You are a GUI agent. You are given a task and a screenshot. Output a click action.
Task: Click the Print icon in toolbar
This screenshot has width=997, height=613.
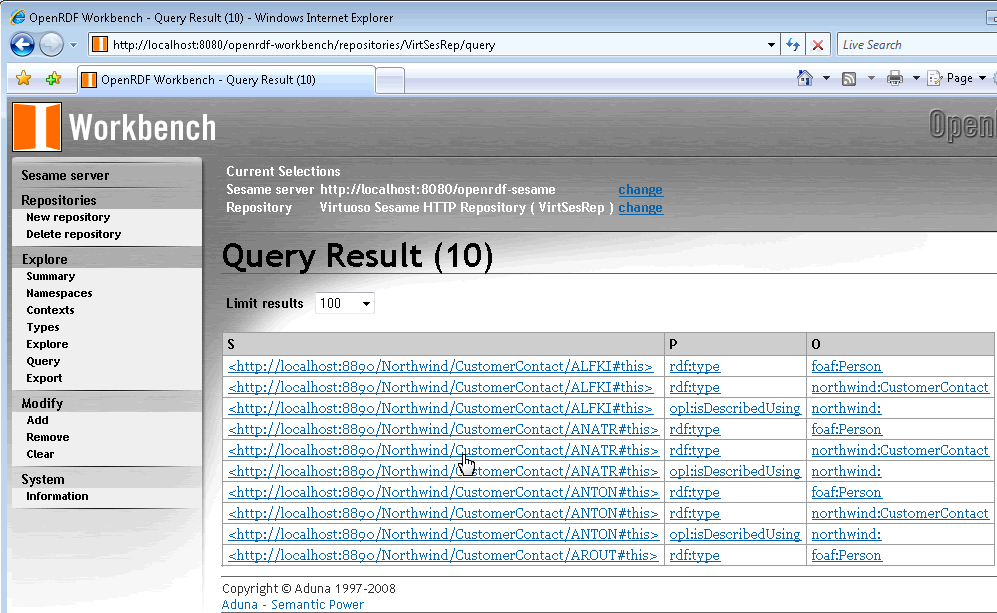tap(895, 78)
